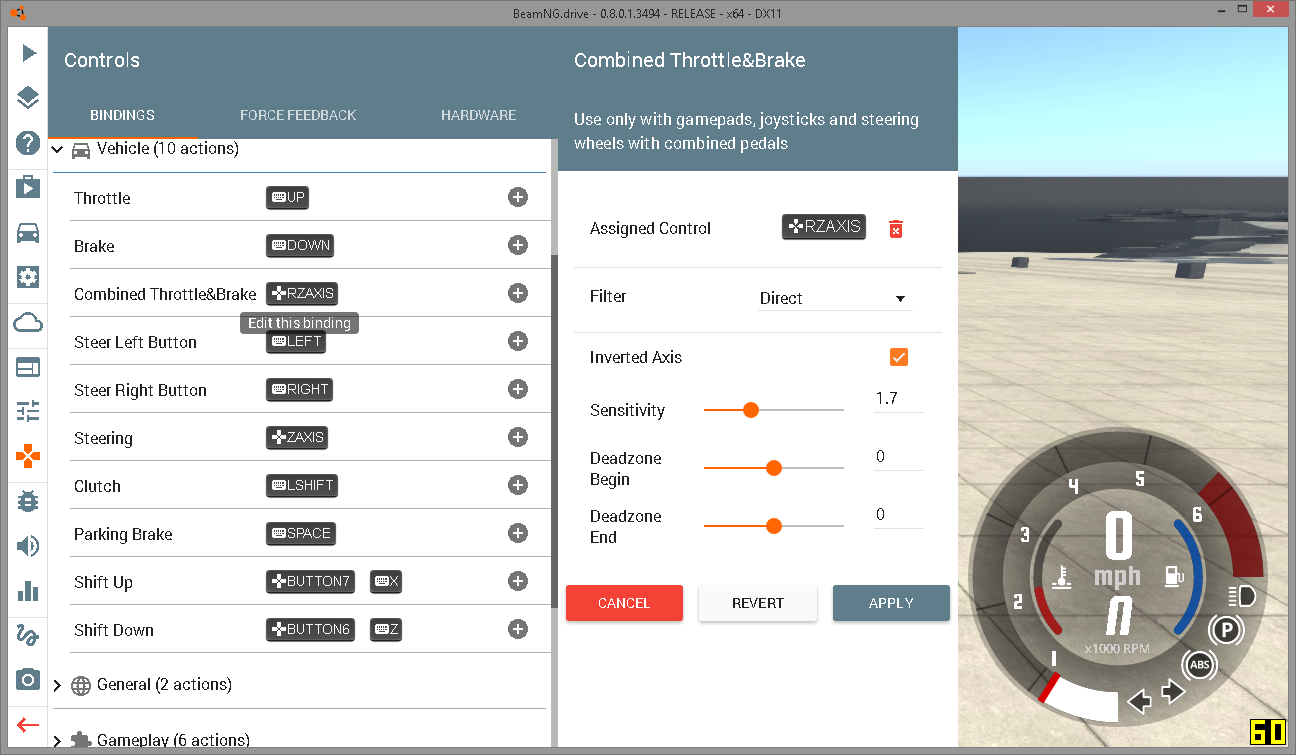
Task: Click the bindings list vertical scrollbar
Action: pos(555,430)
